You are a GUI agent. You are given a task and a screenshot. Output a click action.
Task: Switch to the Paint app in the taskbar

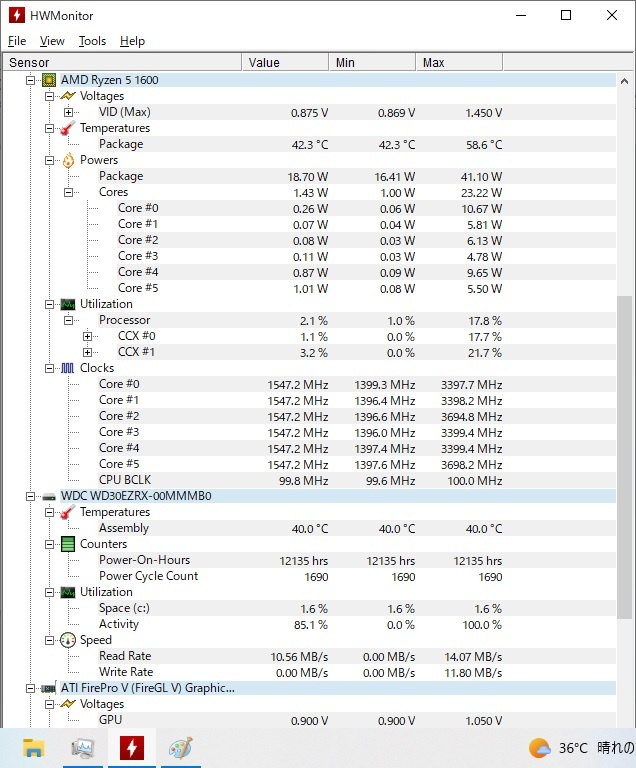tap(181, 748)
